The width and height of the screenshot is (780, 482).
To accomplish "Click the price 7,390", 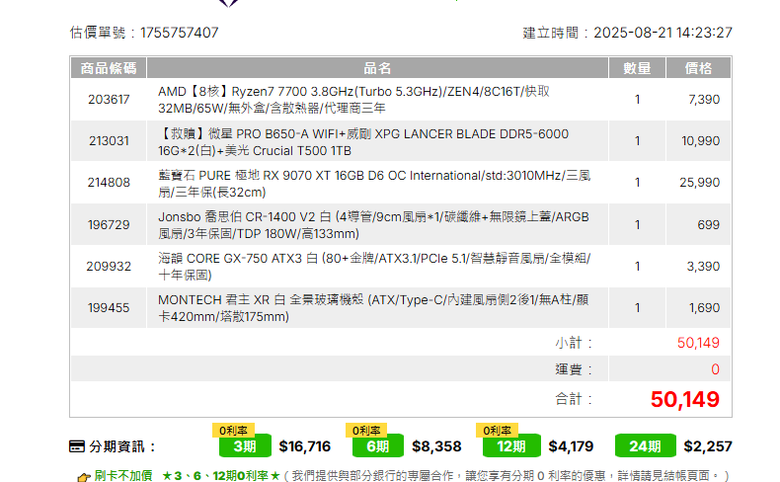I will click(x=704, y=99).
